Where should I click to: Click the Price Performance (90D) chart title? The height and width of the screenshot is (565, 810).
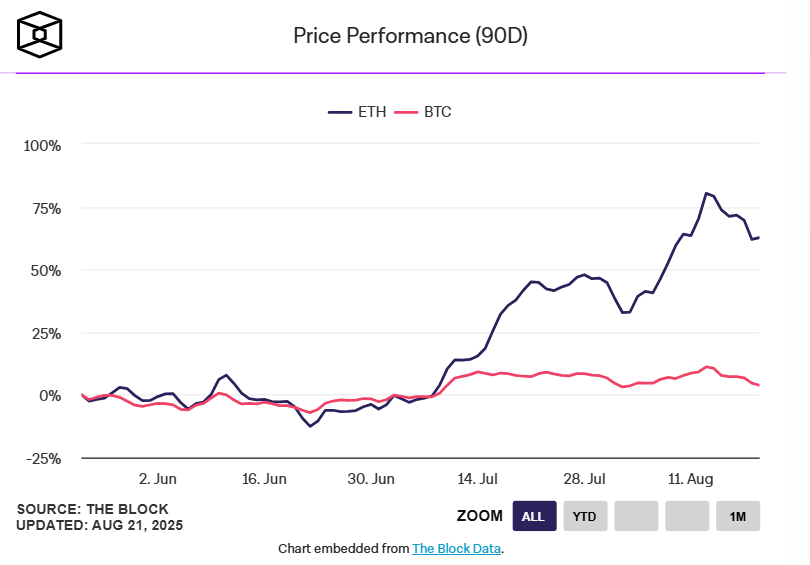(411, 36)
